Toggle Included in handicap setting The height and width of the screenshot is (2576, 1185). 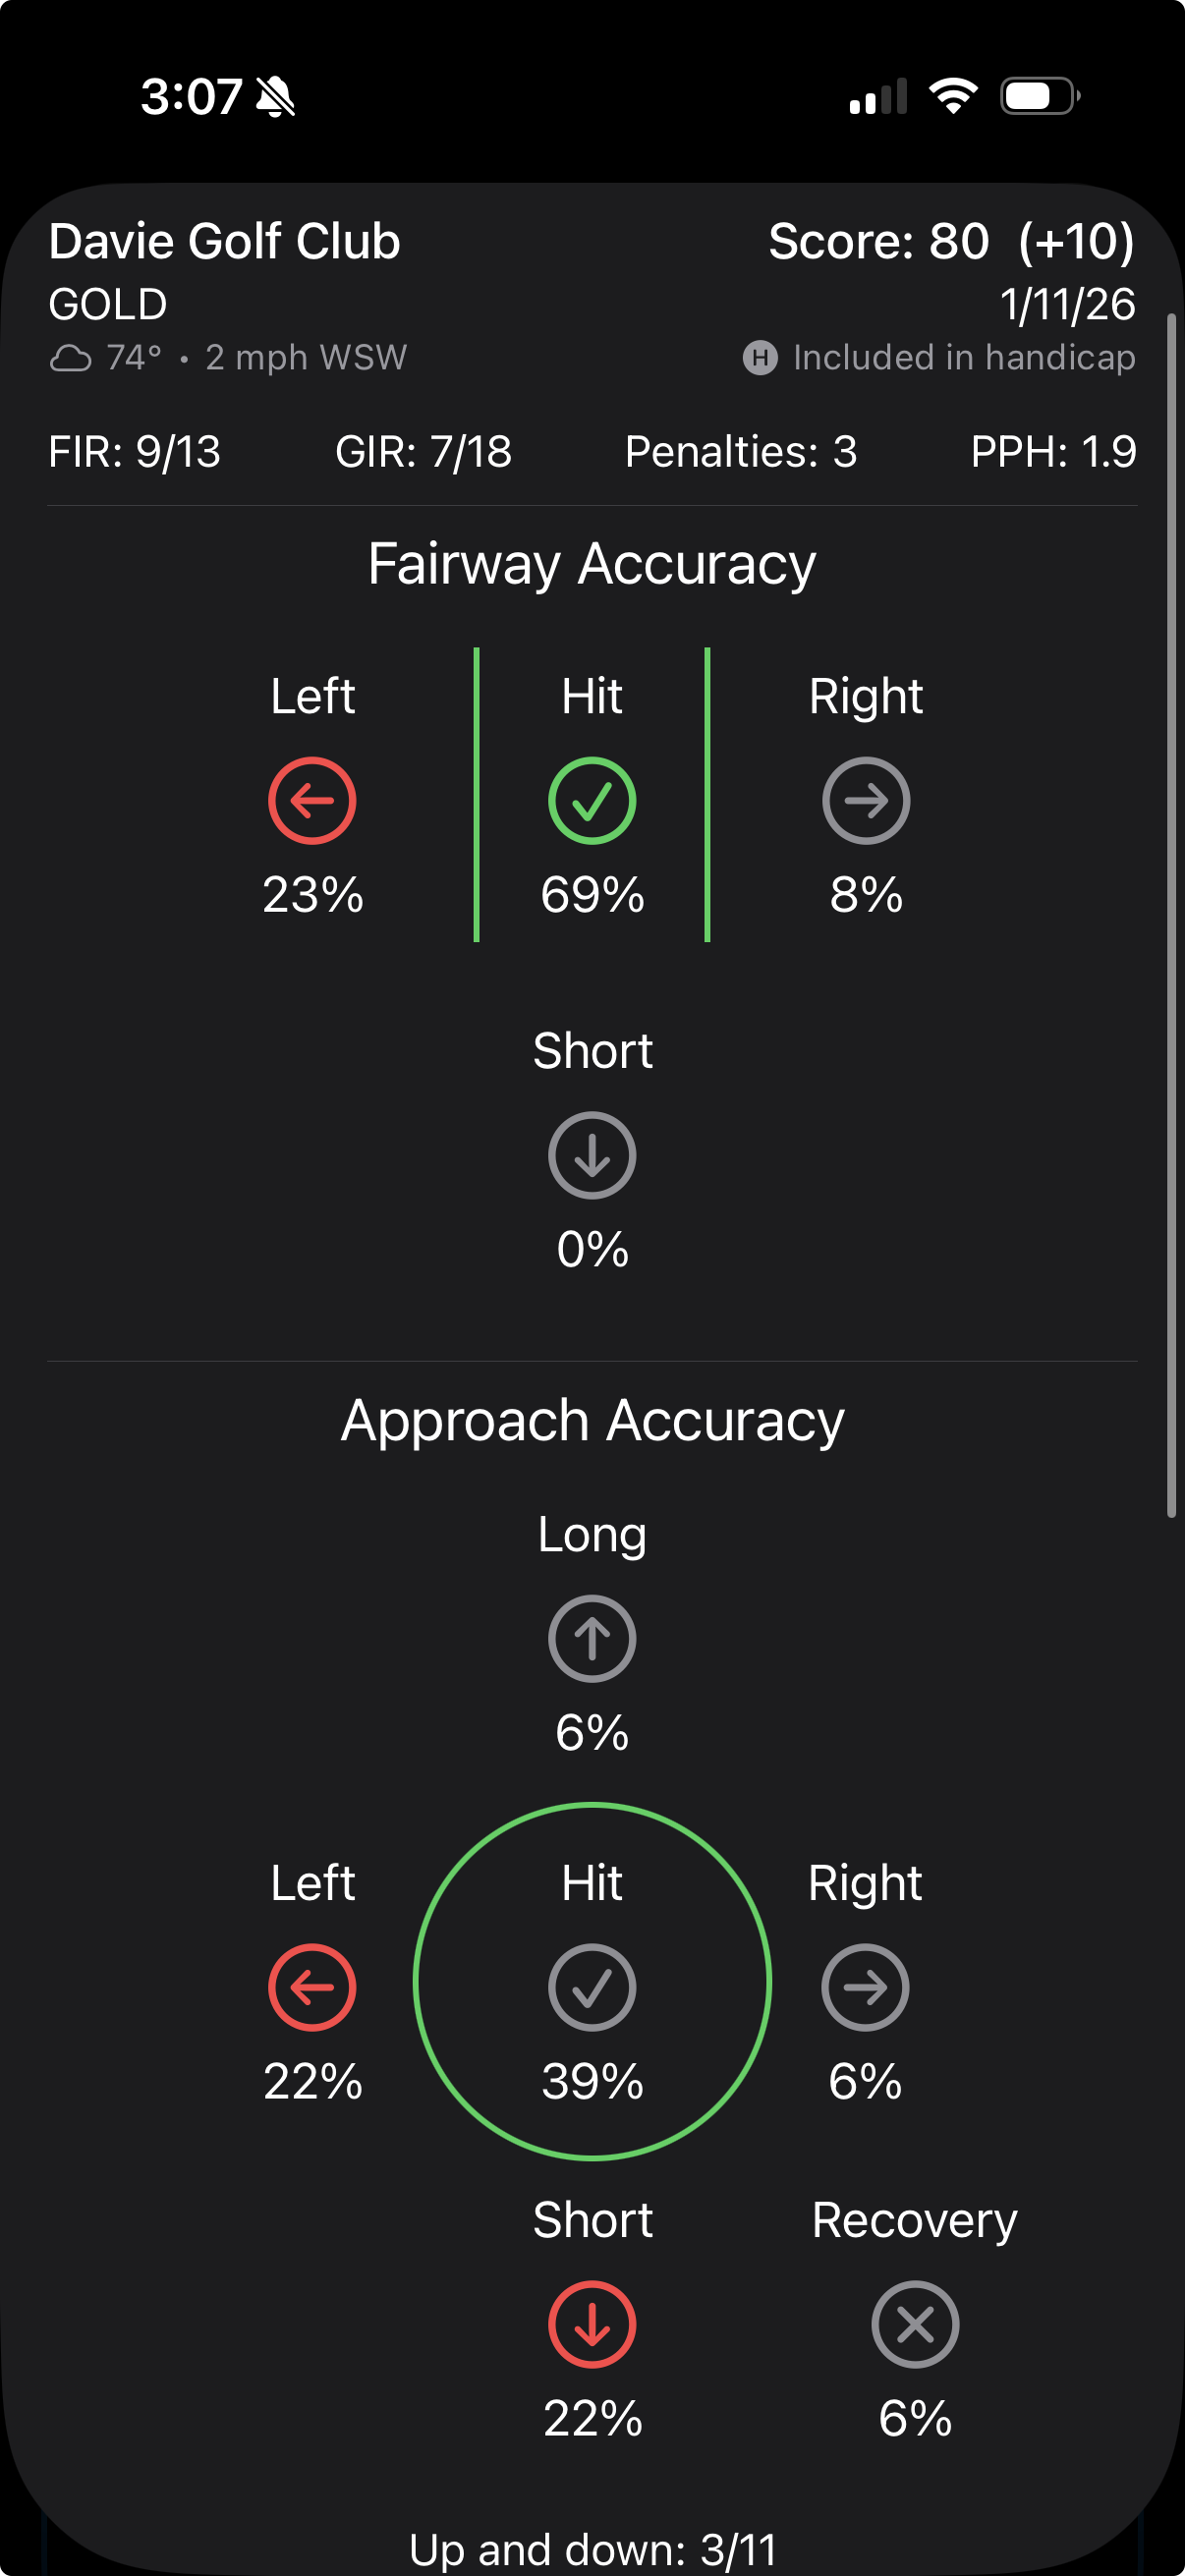[x=963, y=358]
